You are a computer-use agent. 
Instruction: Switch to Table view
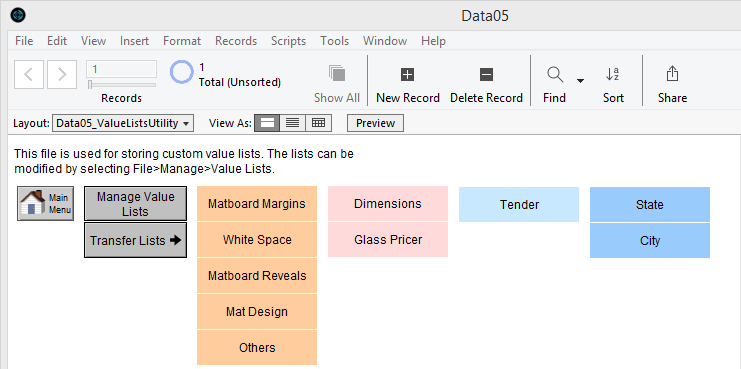coord(319,123)
